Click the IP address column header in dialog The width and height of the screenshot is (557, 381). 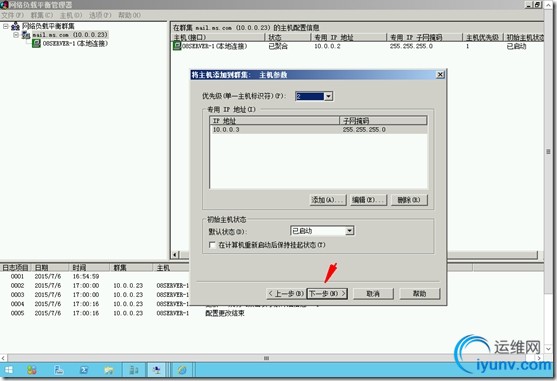(274, 121)
